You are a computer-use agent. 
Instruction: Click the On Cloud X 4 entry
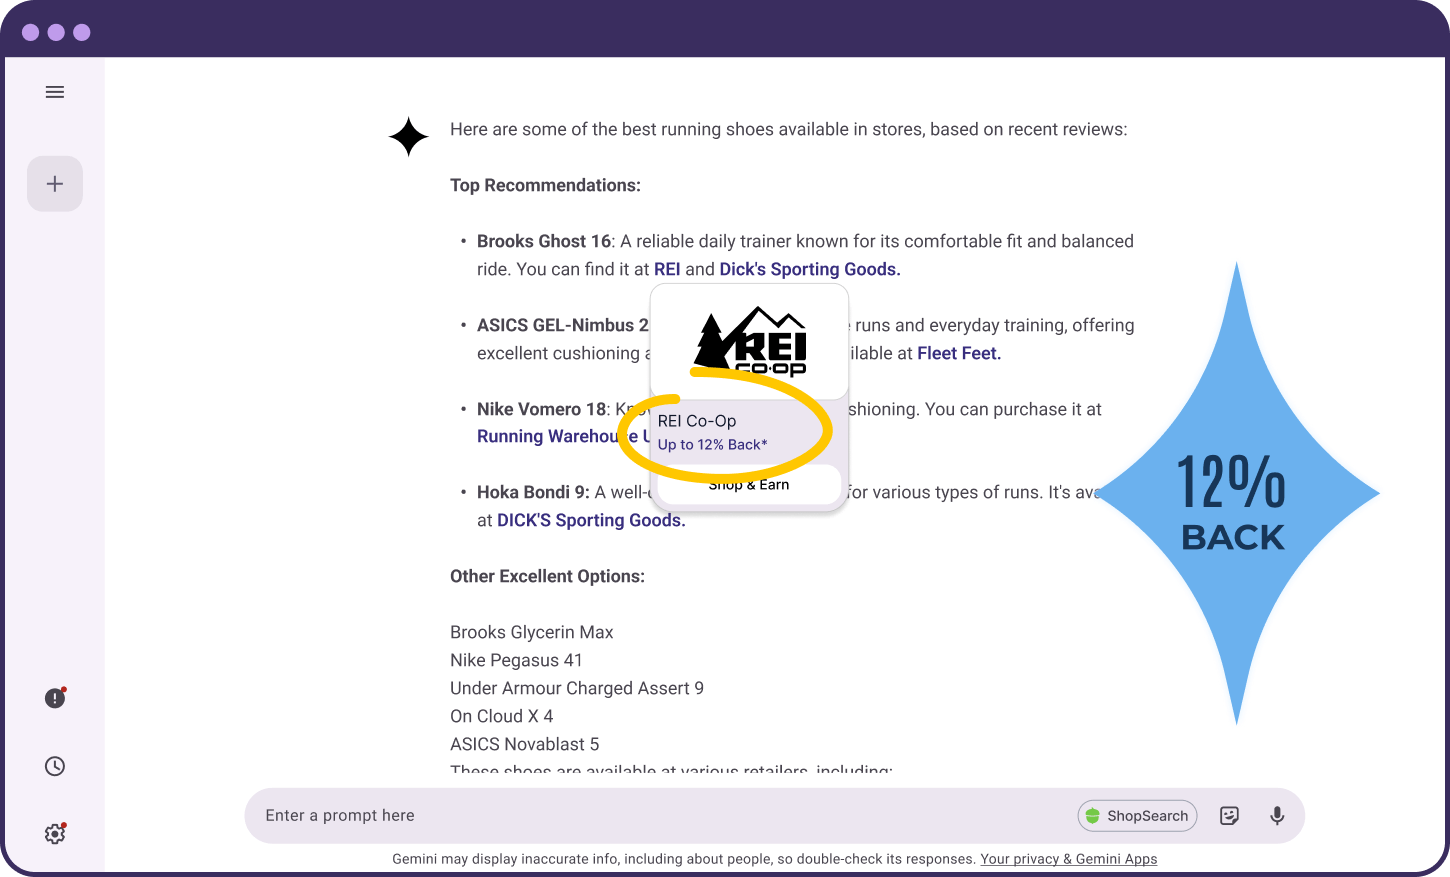coord(502,716)
